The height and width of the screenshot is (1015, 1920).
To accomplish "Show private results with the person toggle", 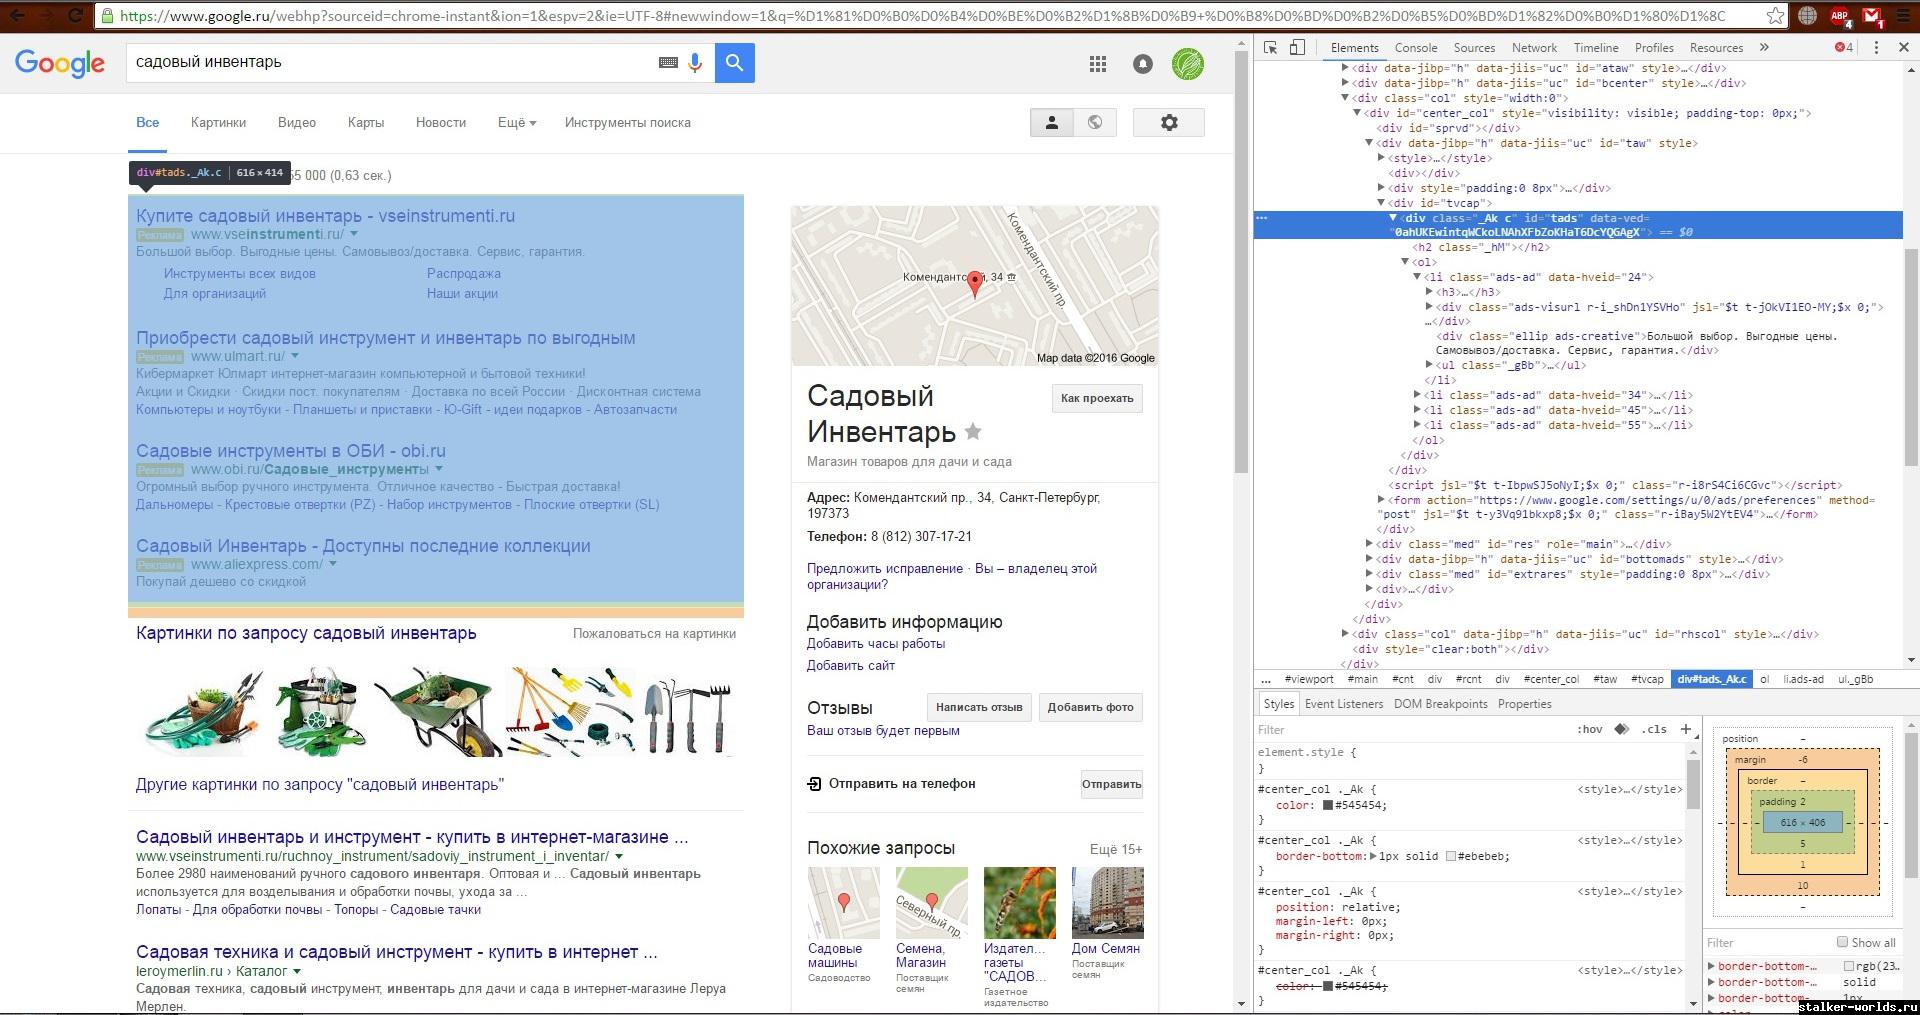I will (x=1051, y=122).
